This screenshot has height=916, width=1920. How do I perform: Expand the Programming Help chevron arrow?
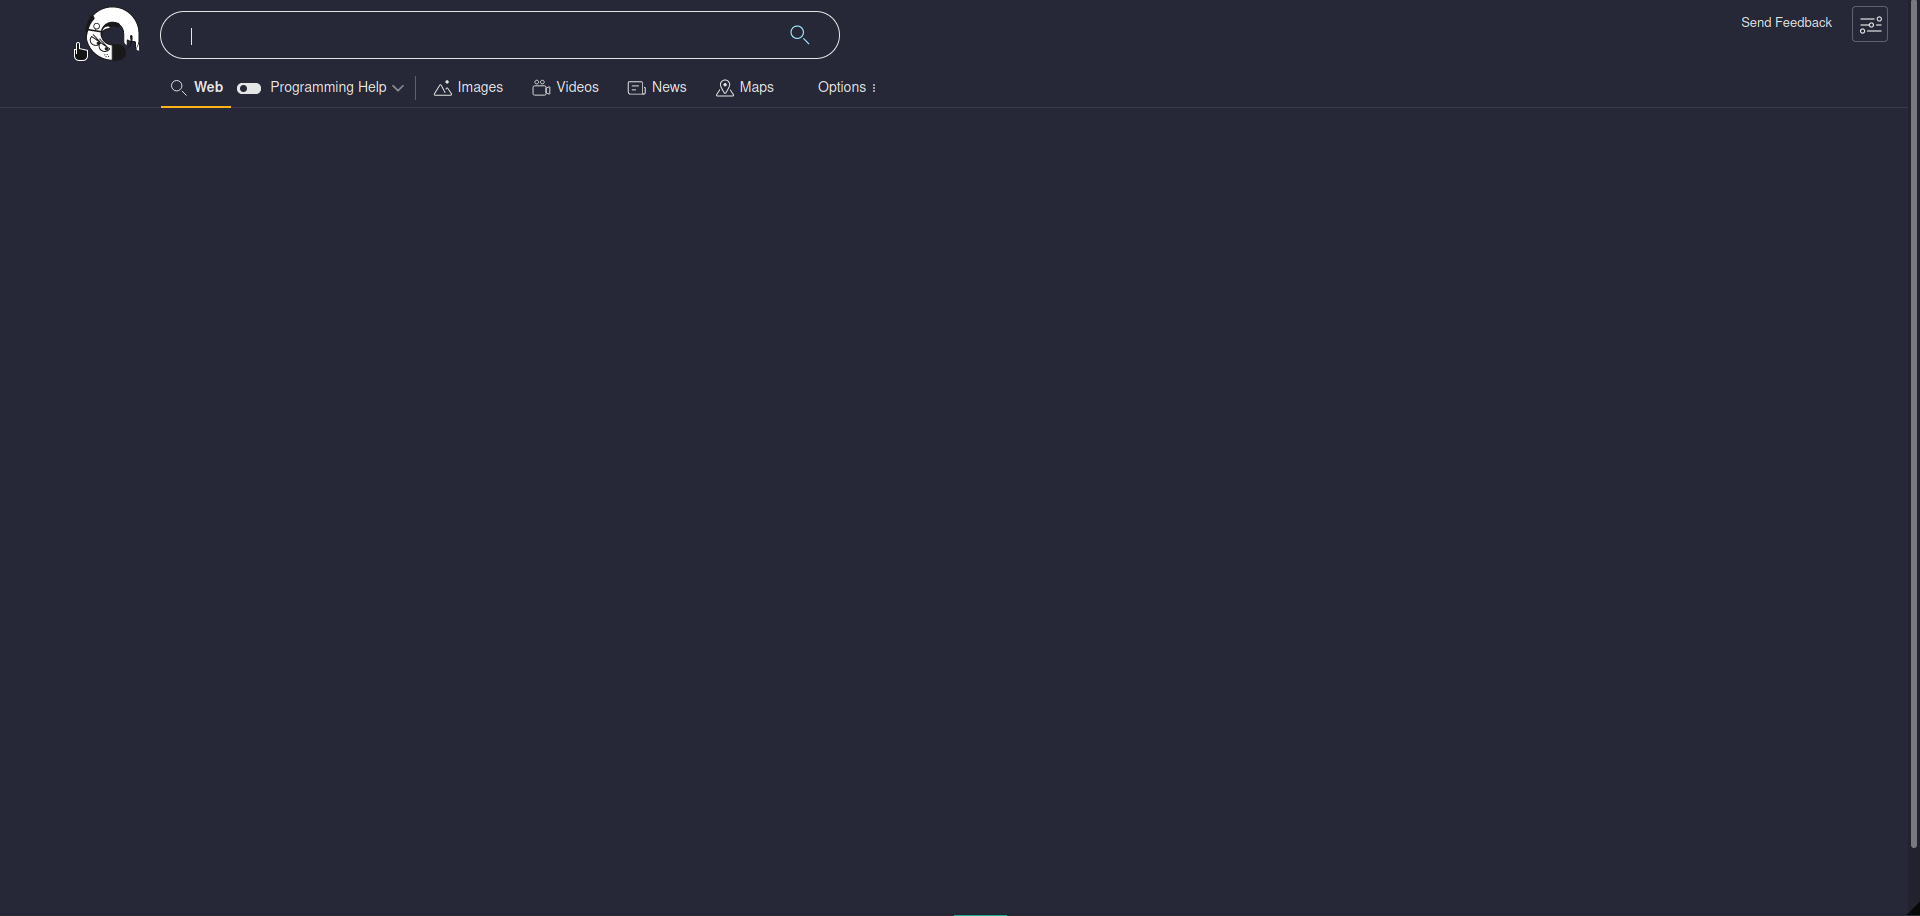(x=398, y=88)
